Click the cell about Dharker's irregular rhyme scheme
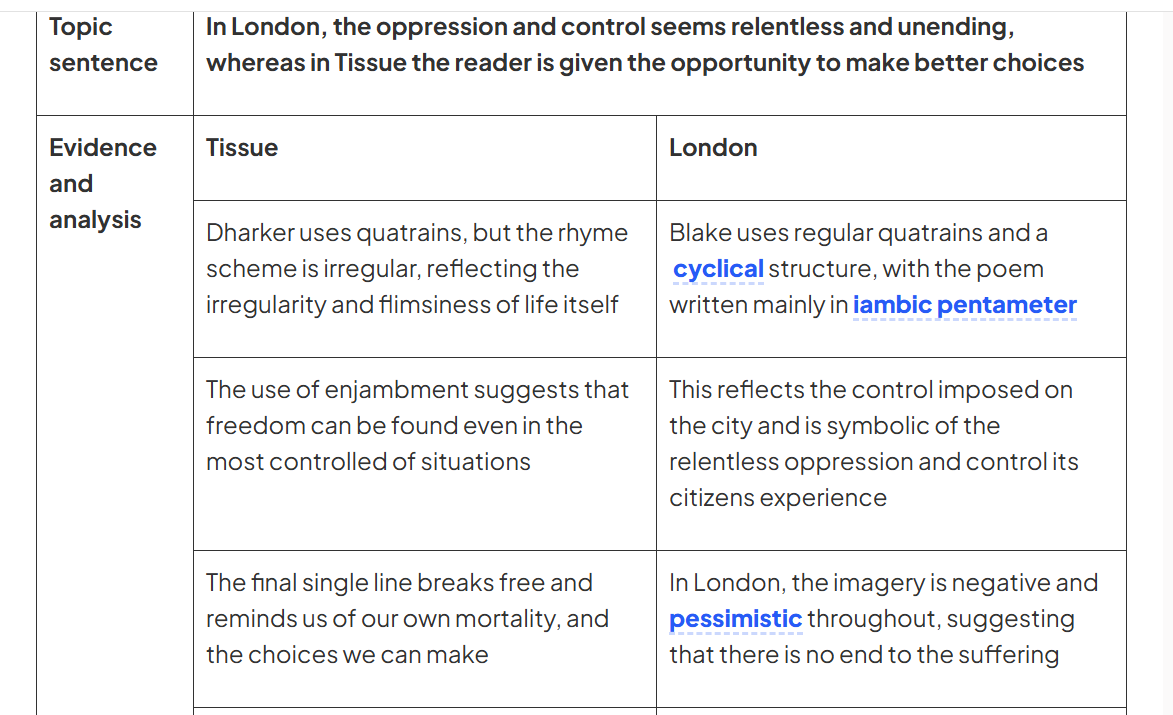1173x715 pixels. pos(424,279)
